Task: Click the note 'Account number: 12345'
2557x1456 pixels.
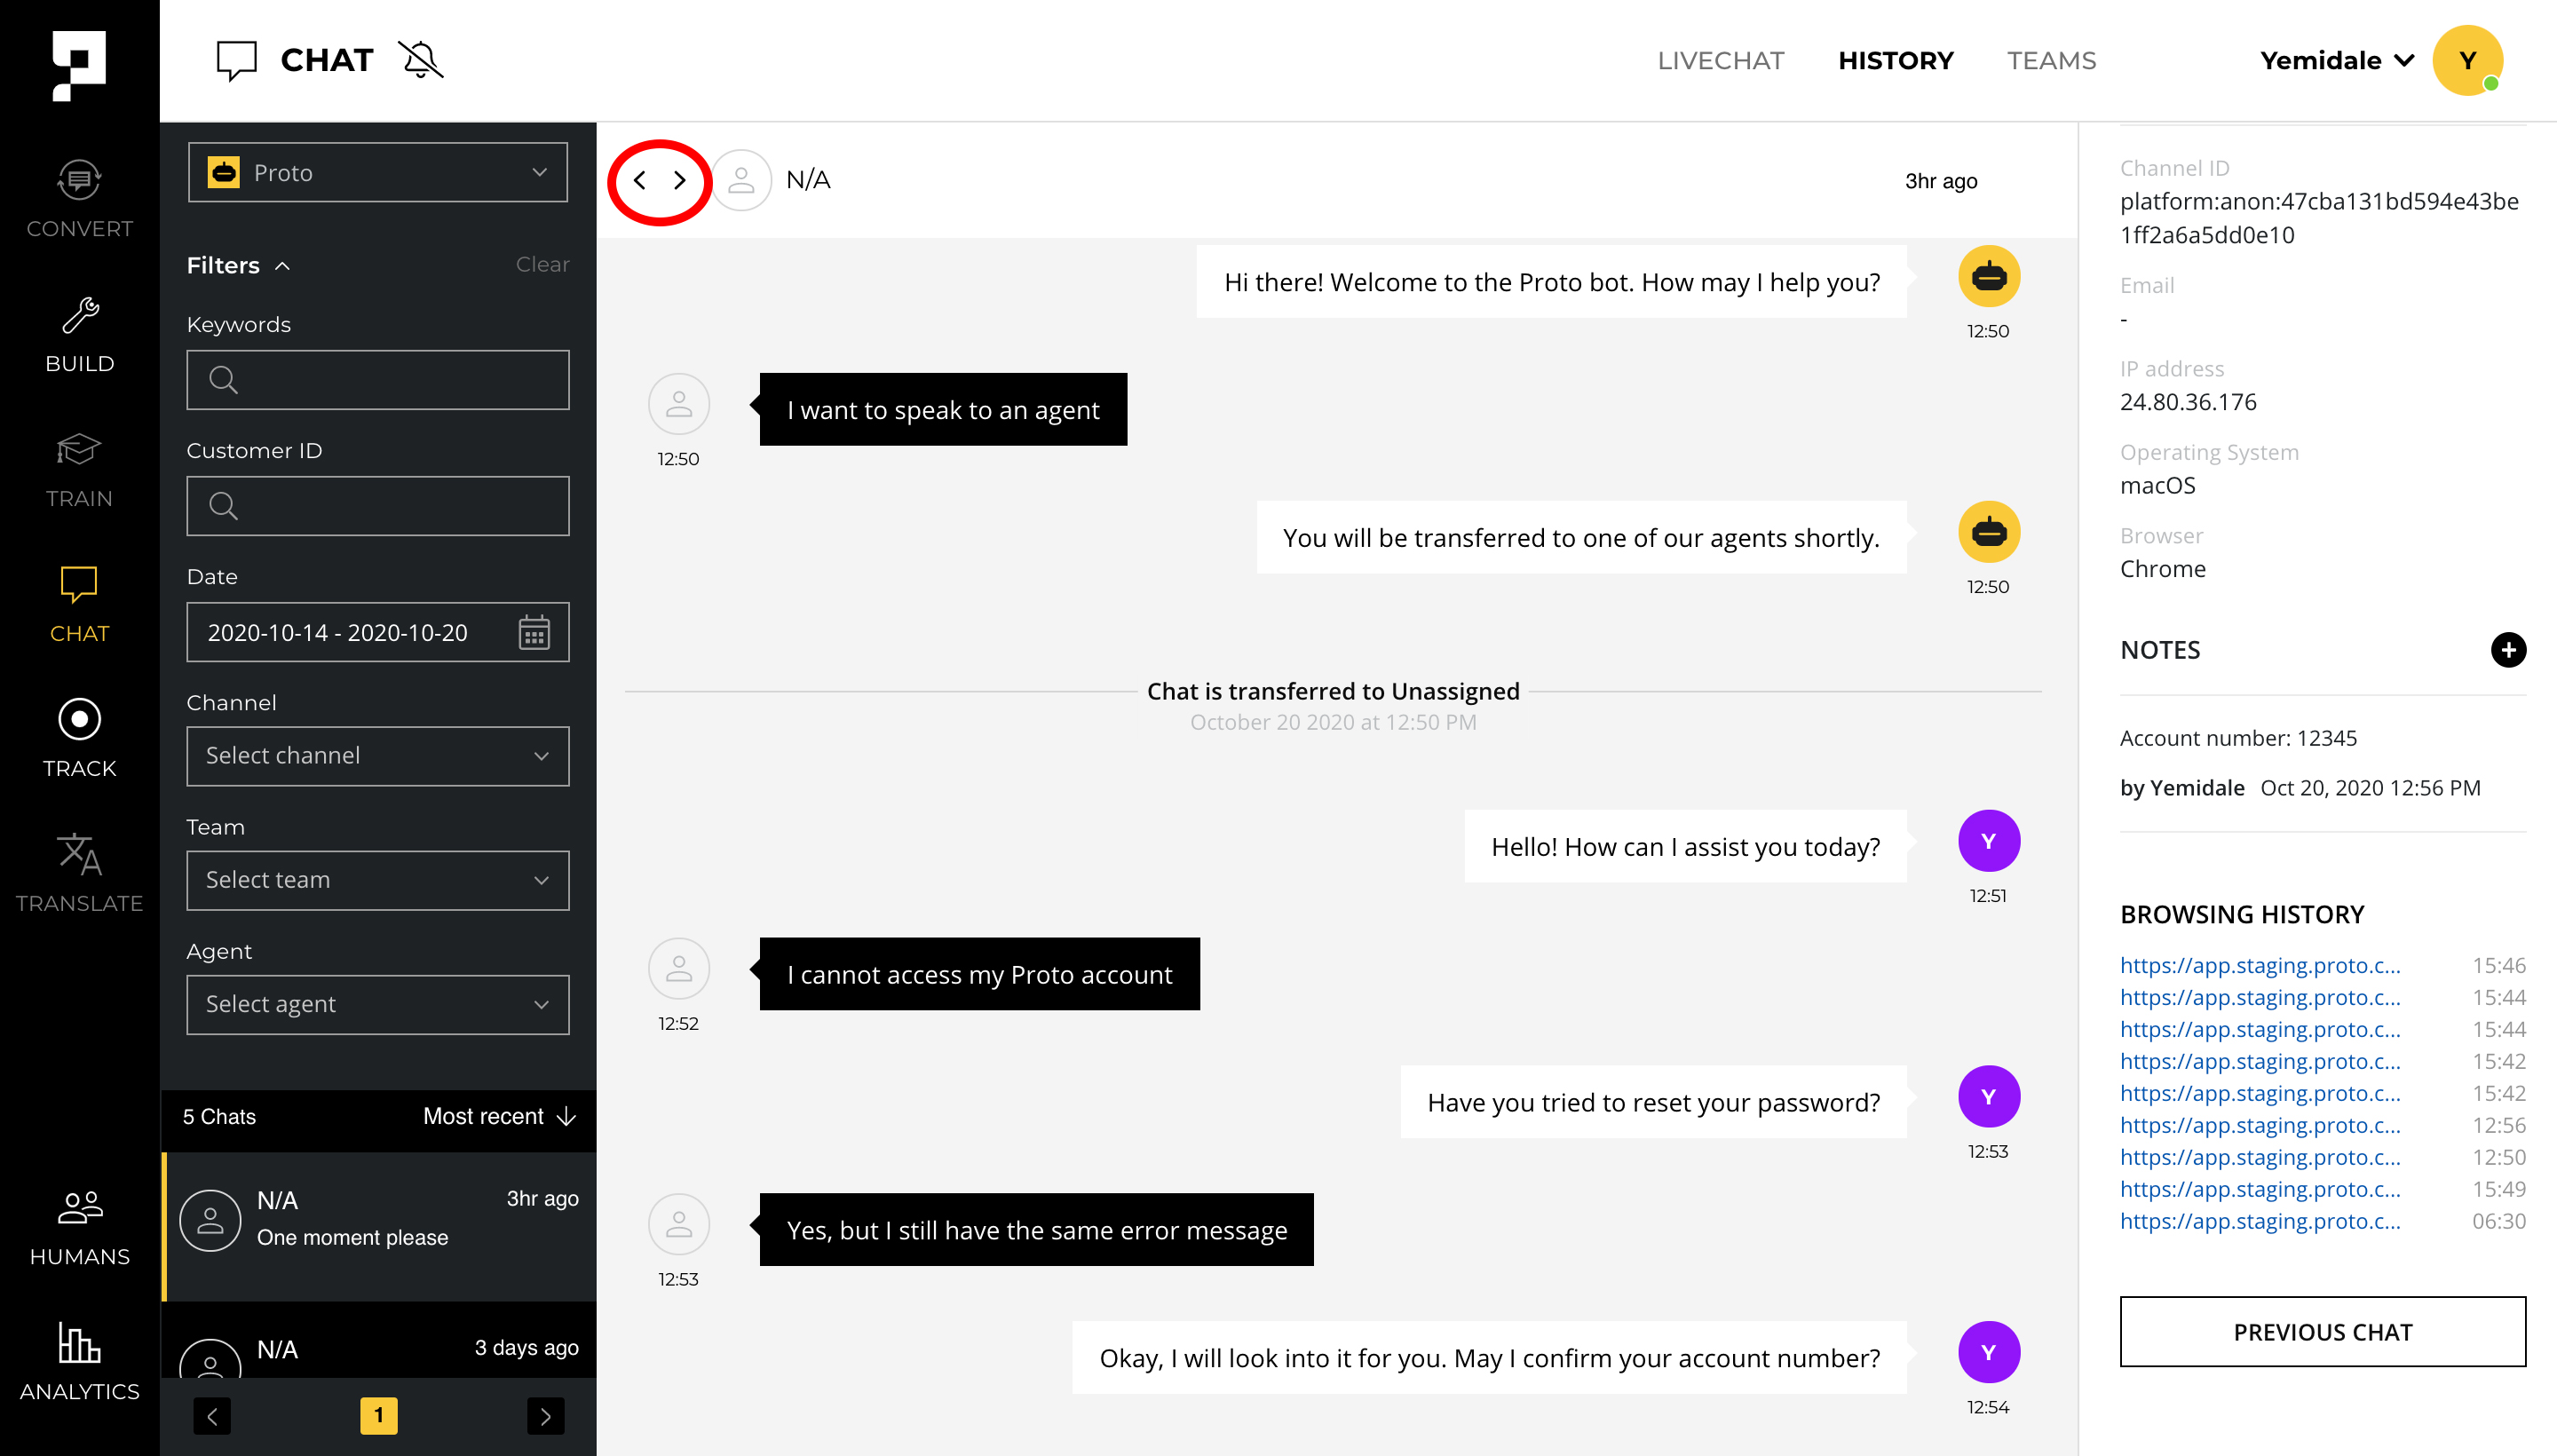Action: coord(2238,738)
